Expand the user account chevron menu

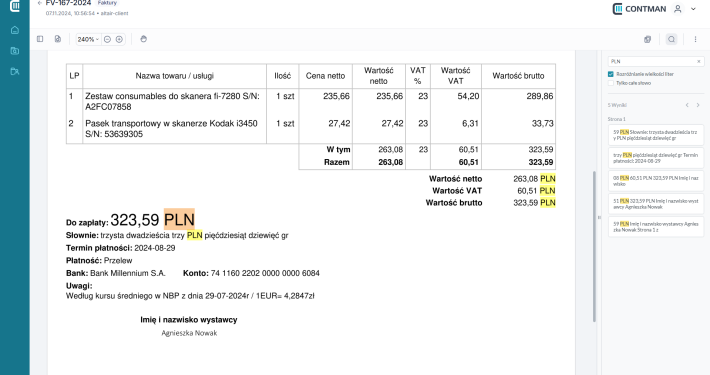click(x=693, y=9)
